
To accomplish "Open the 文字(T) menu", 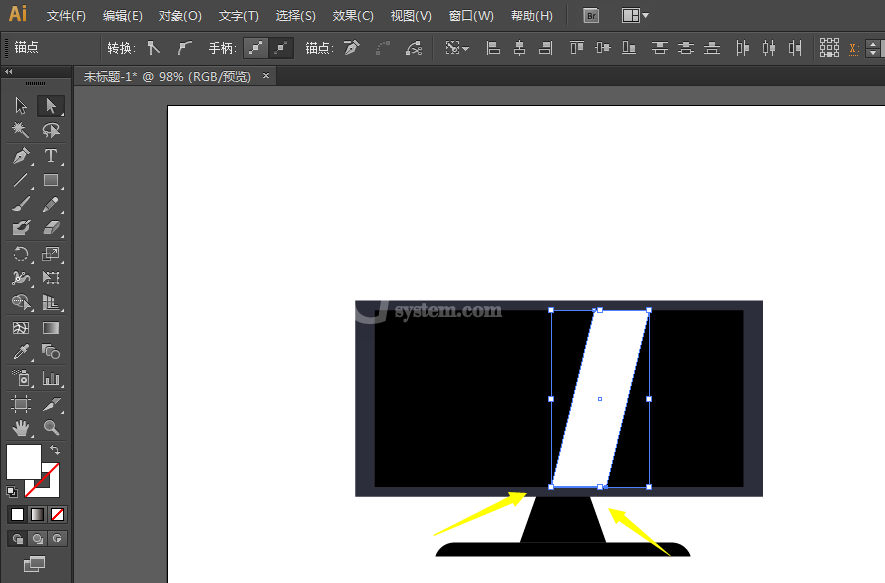I will [239, 16].
